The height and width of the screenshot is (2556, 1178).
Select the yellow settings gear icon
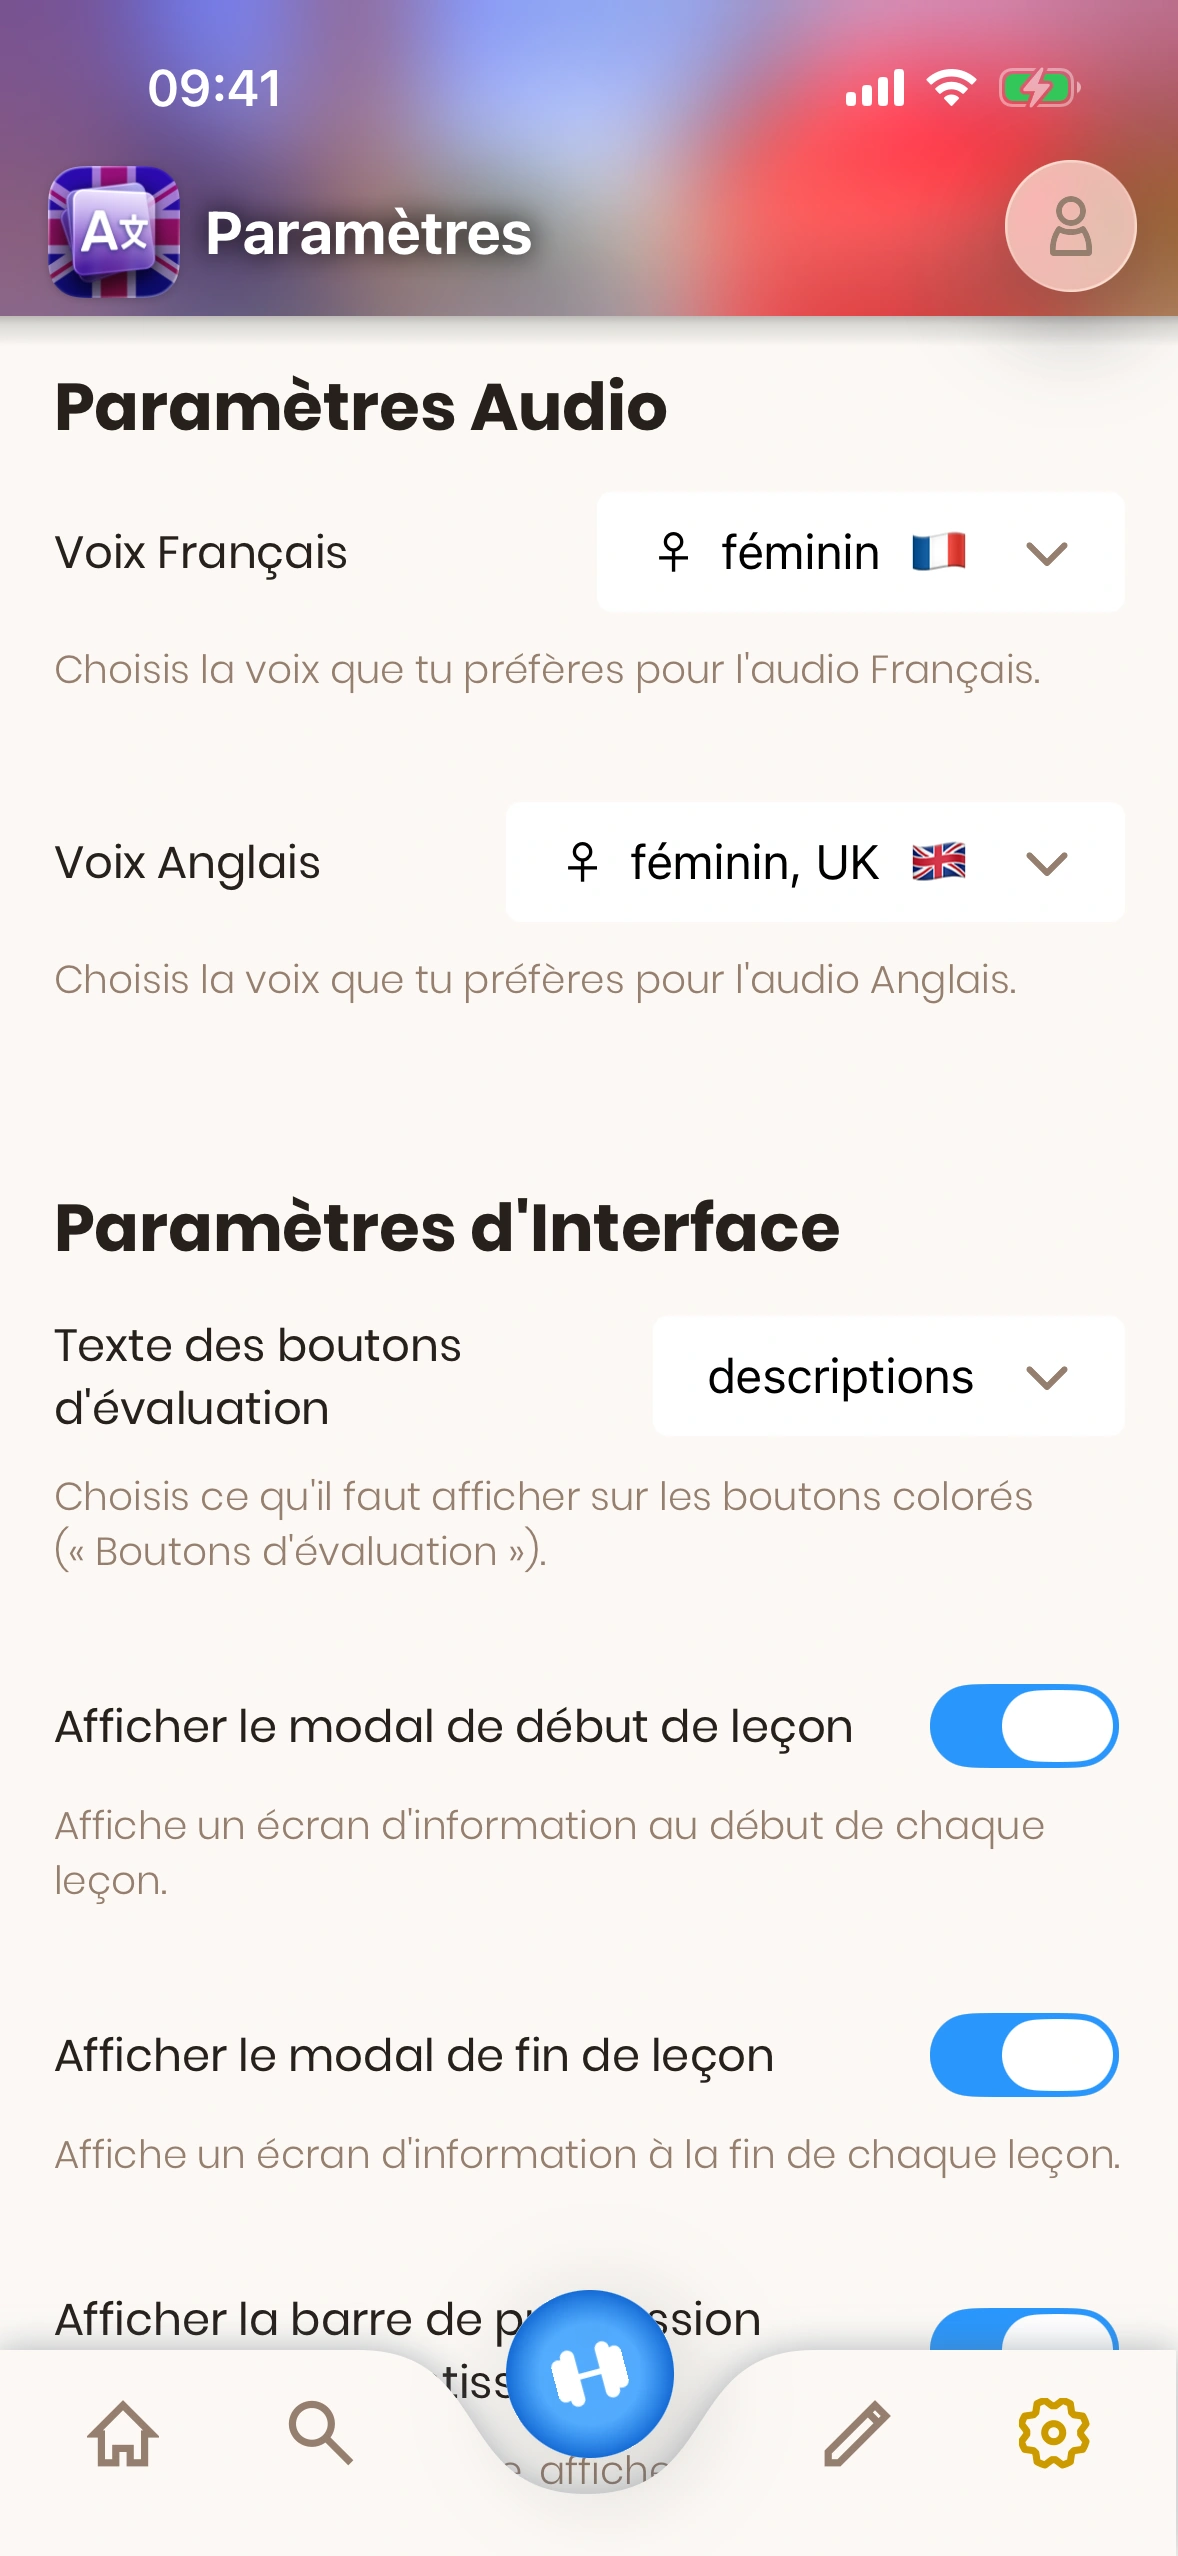pos(1053,2433)
